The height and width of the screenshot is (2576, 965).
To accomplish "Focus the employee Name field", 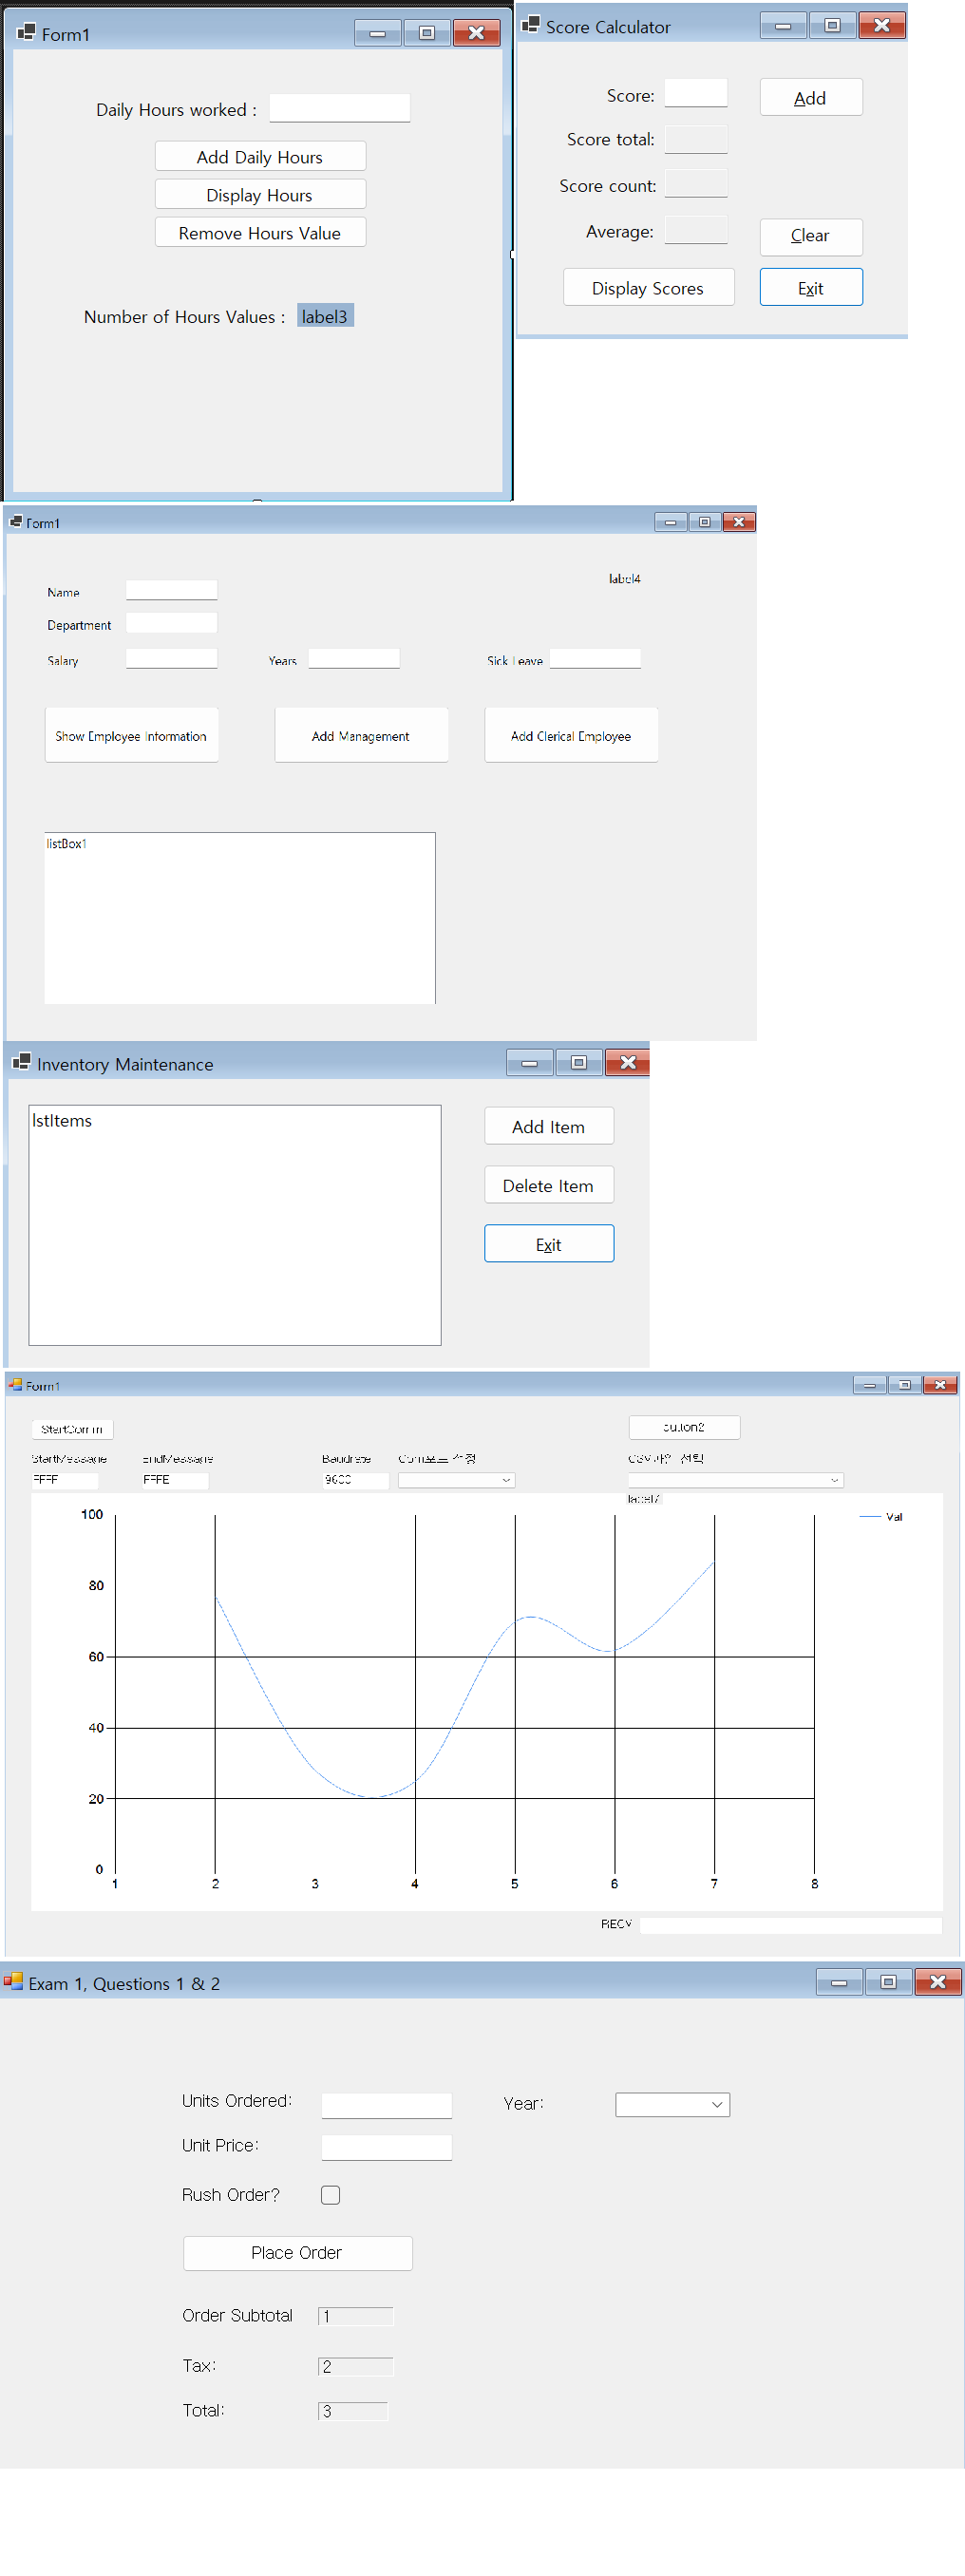I will [172, 590].
